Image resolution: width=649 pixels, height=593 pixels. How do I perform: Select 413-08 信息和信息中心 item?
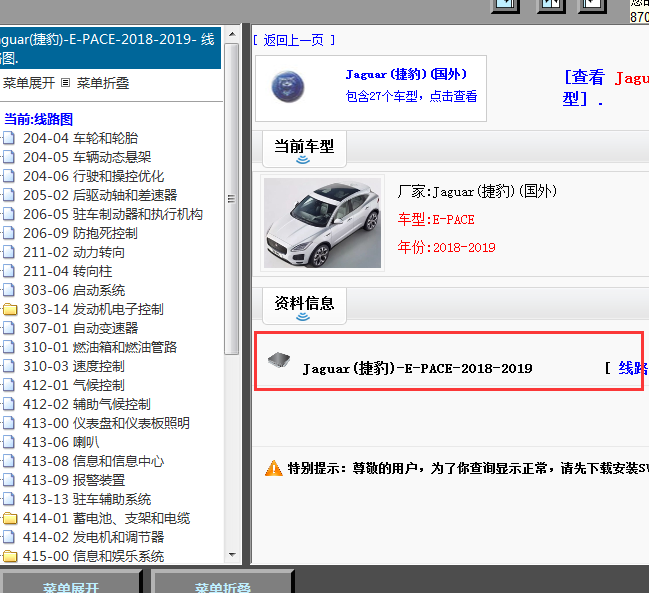click(94, 461)
